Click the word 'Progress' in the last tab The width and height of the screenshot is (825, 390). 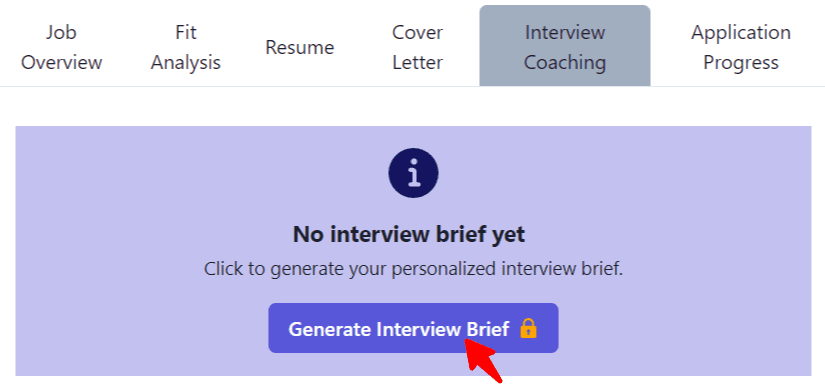(x=741, y=63)
